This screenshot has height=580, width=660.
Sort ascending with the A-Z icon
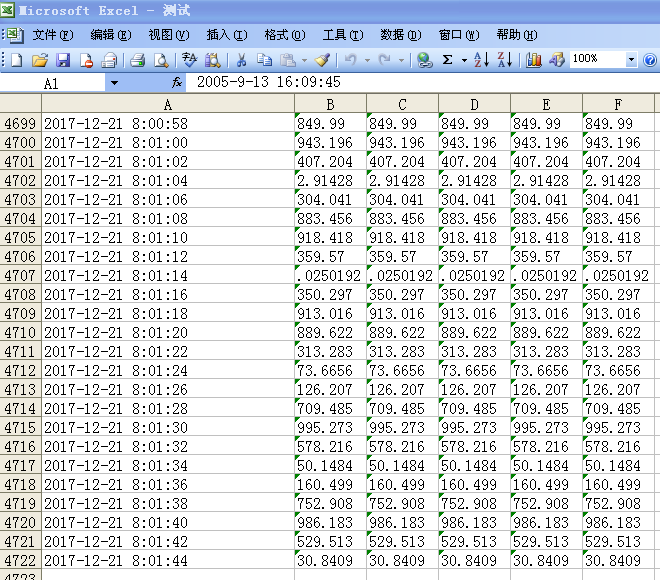[481, 60]
